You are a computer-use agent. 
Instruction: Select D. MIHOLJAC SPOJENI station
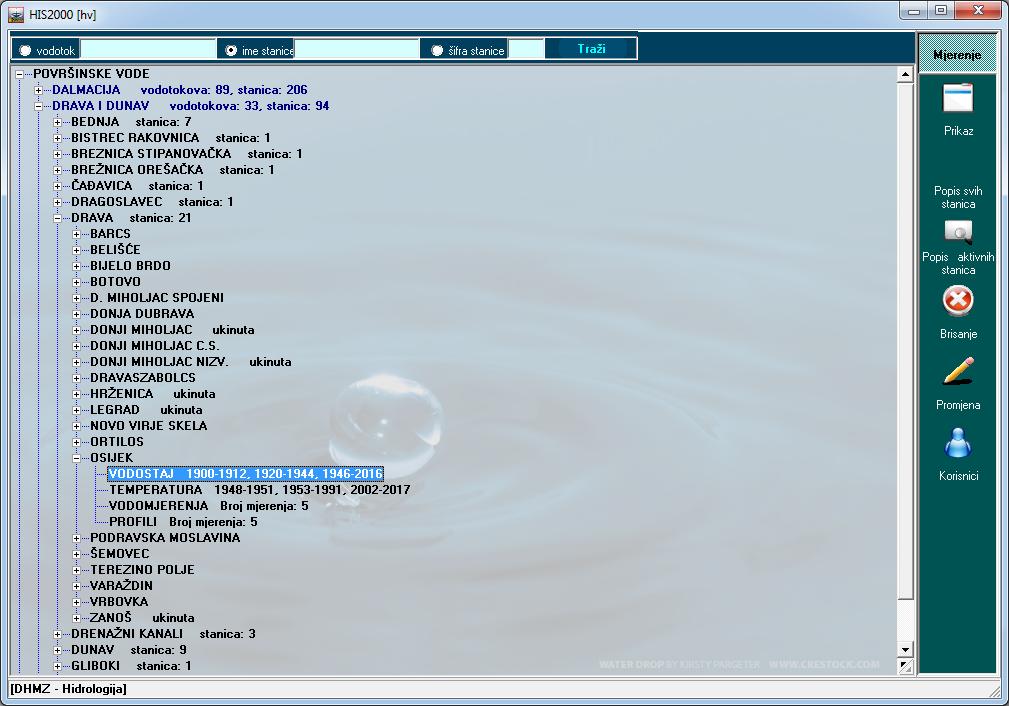[x=157, y=298]
